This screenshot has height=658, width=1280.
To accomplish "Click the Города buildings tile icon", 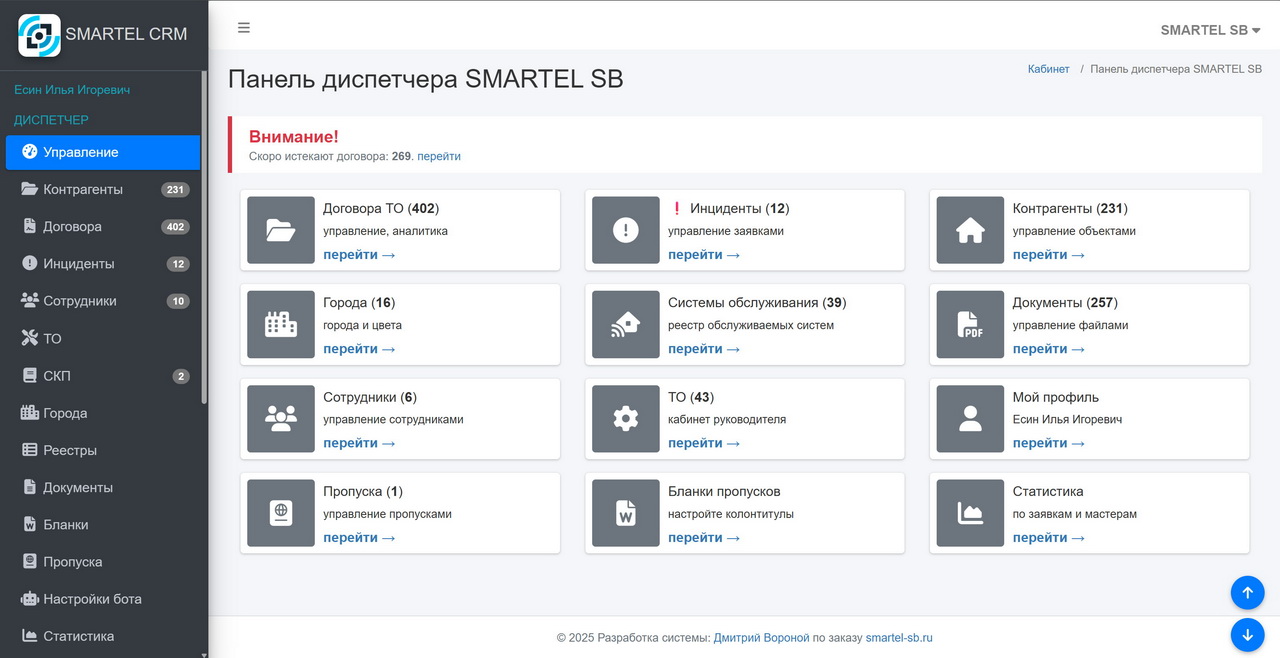I will point(281,324).
